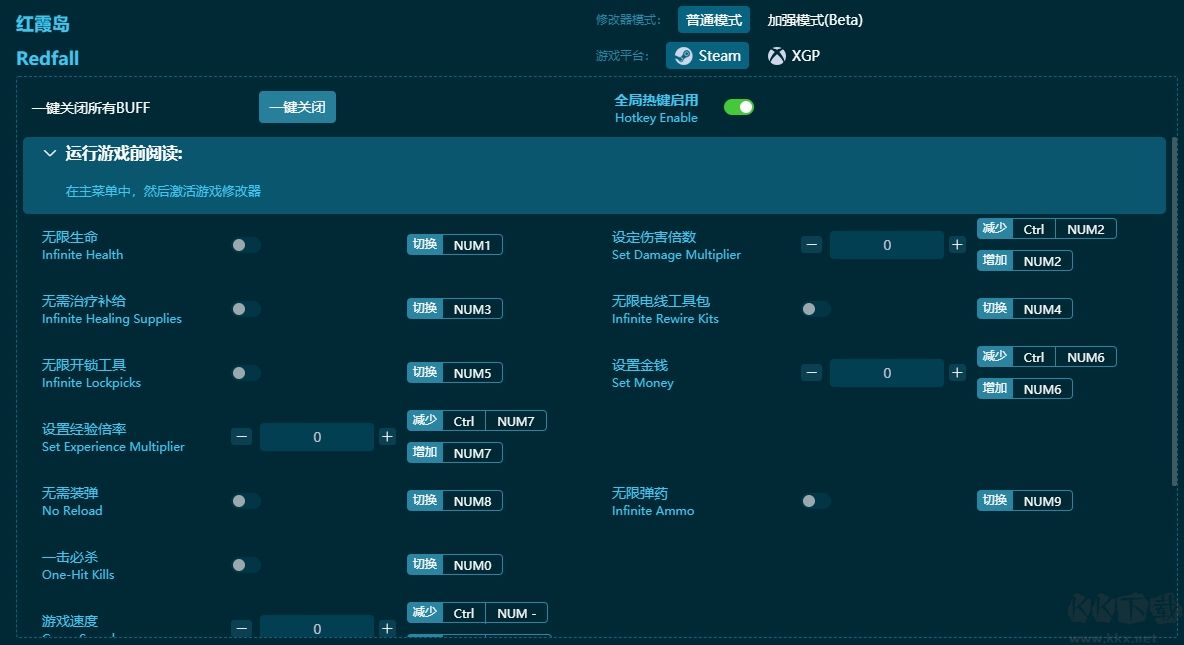This screenshot has height=645, width=1184.
Task: Click the 一键关闭 button
Action: point(298,107)
